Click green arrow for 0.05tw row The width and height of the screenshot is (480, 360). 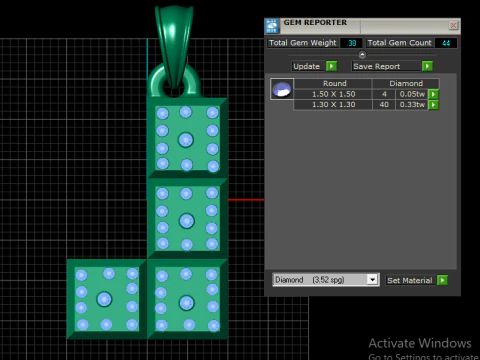point(433,94)
